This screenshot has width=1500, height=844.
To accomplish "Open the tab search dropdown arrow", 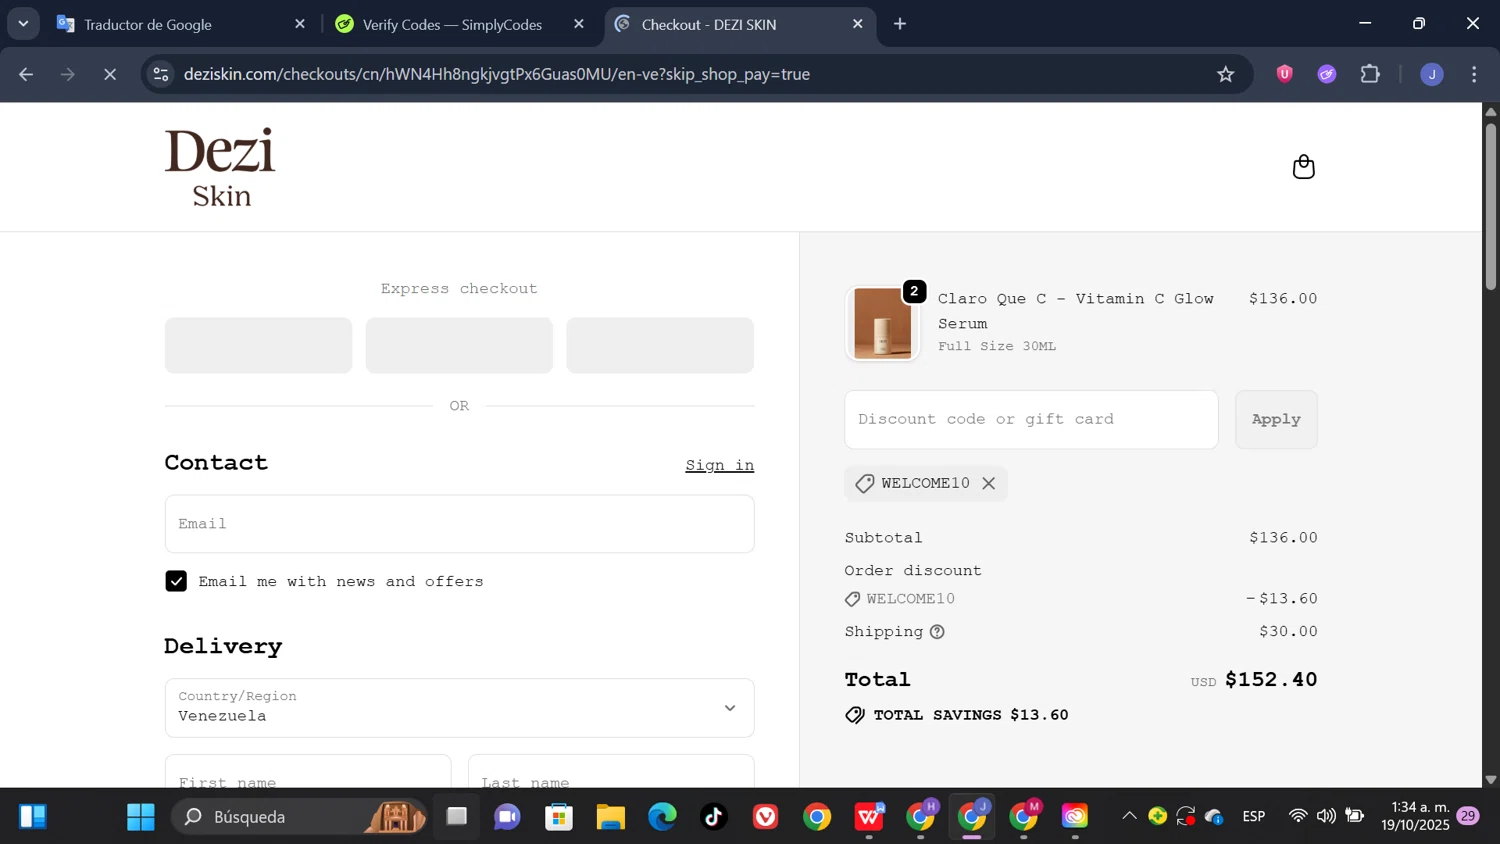I will click(23, 24).
